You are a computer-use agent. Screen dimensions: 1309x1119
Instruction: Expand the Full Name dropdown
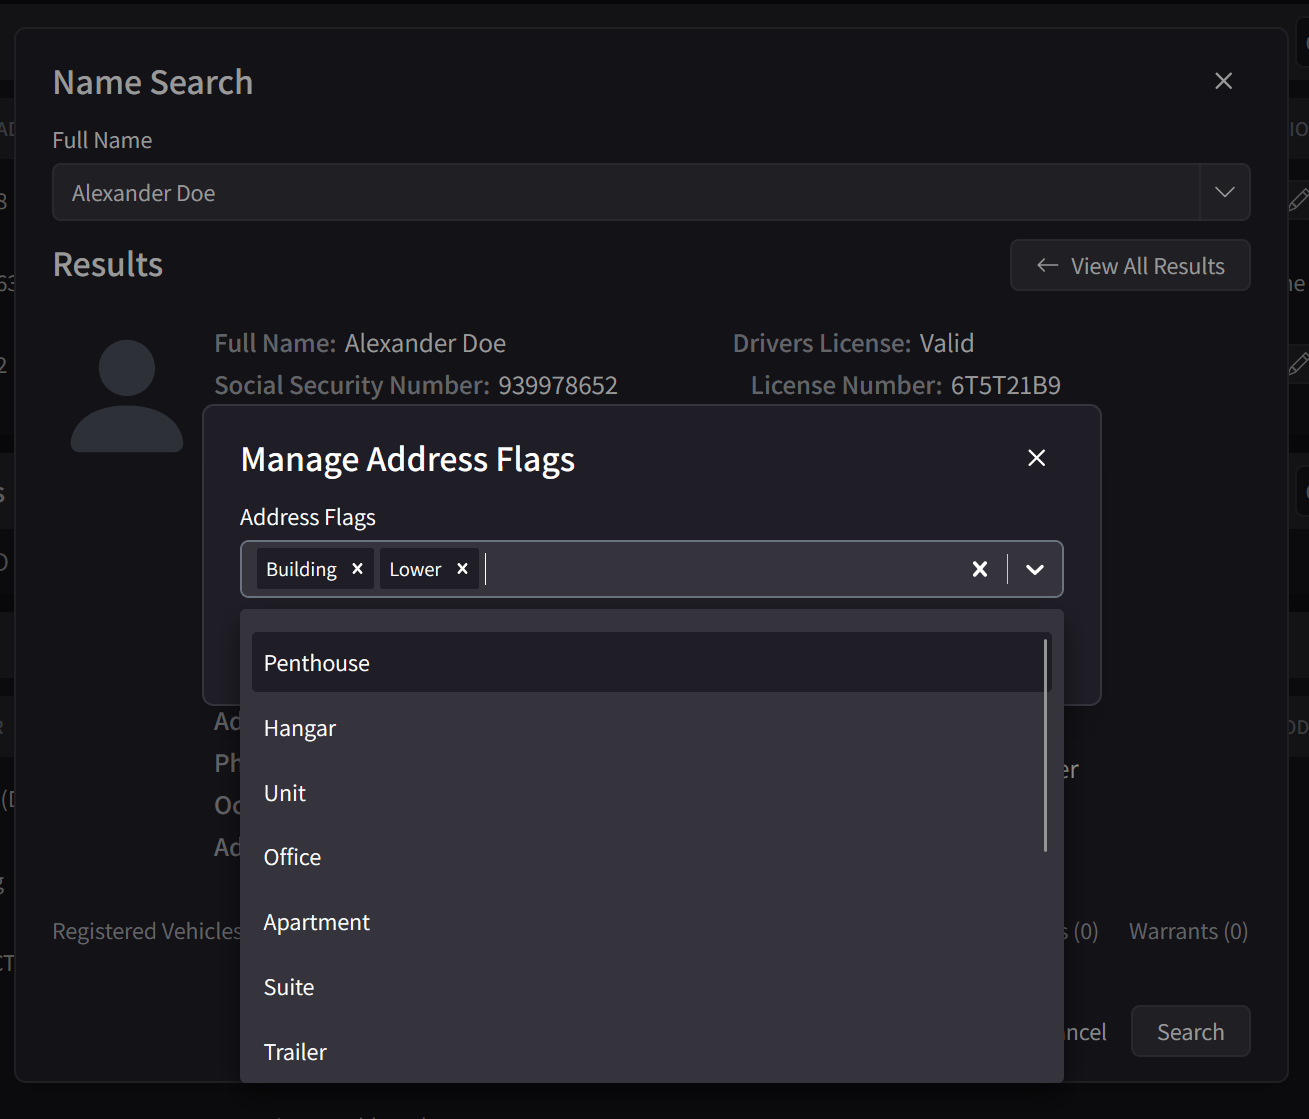[x=1224, y=192]
